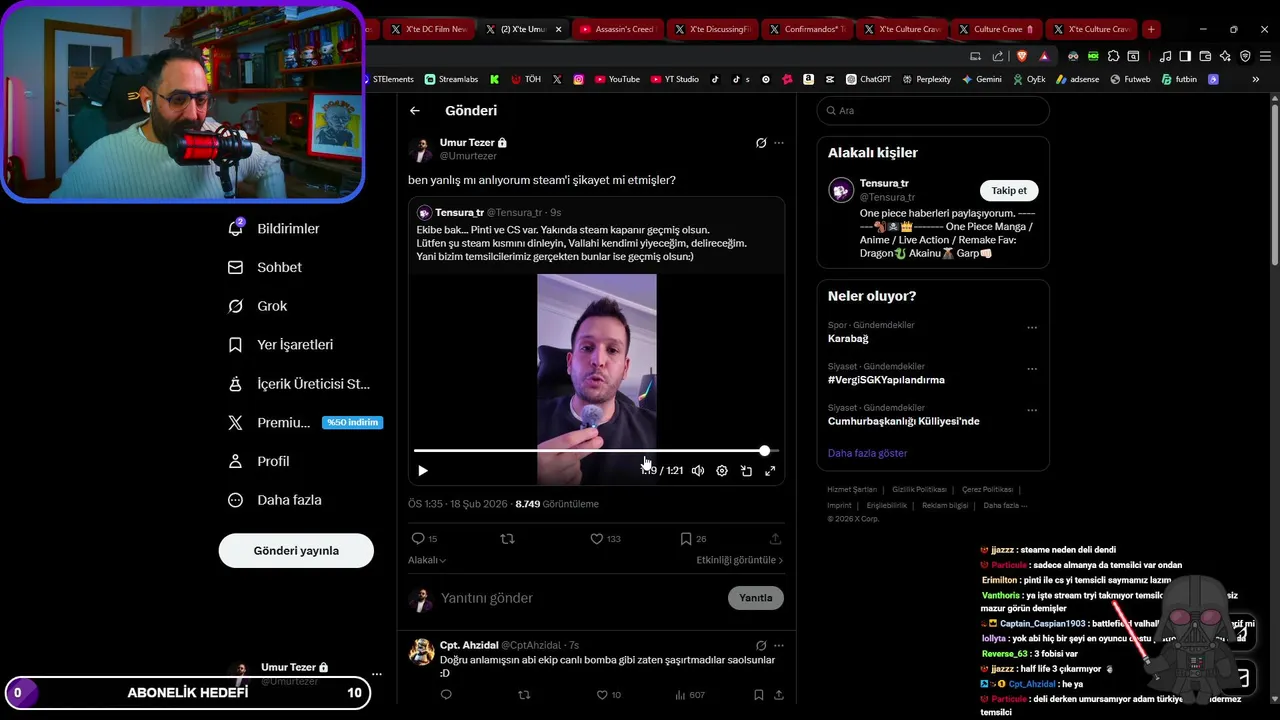Open three-dot menu on Cpt. Ahzidal's reply
1280x720 pixels.
[x=779, y=646]
